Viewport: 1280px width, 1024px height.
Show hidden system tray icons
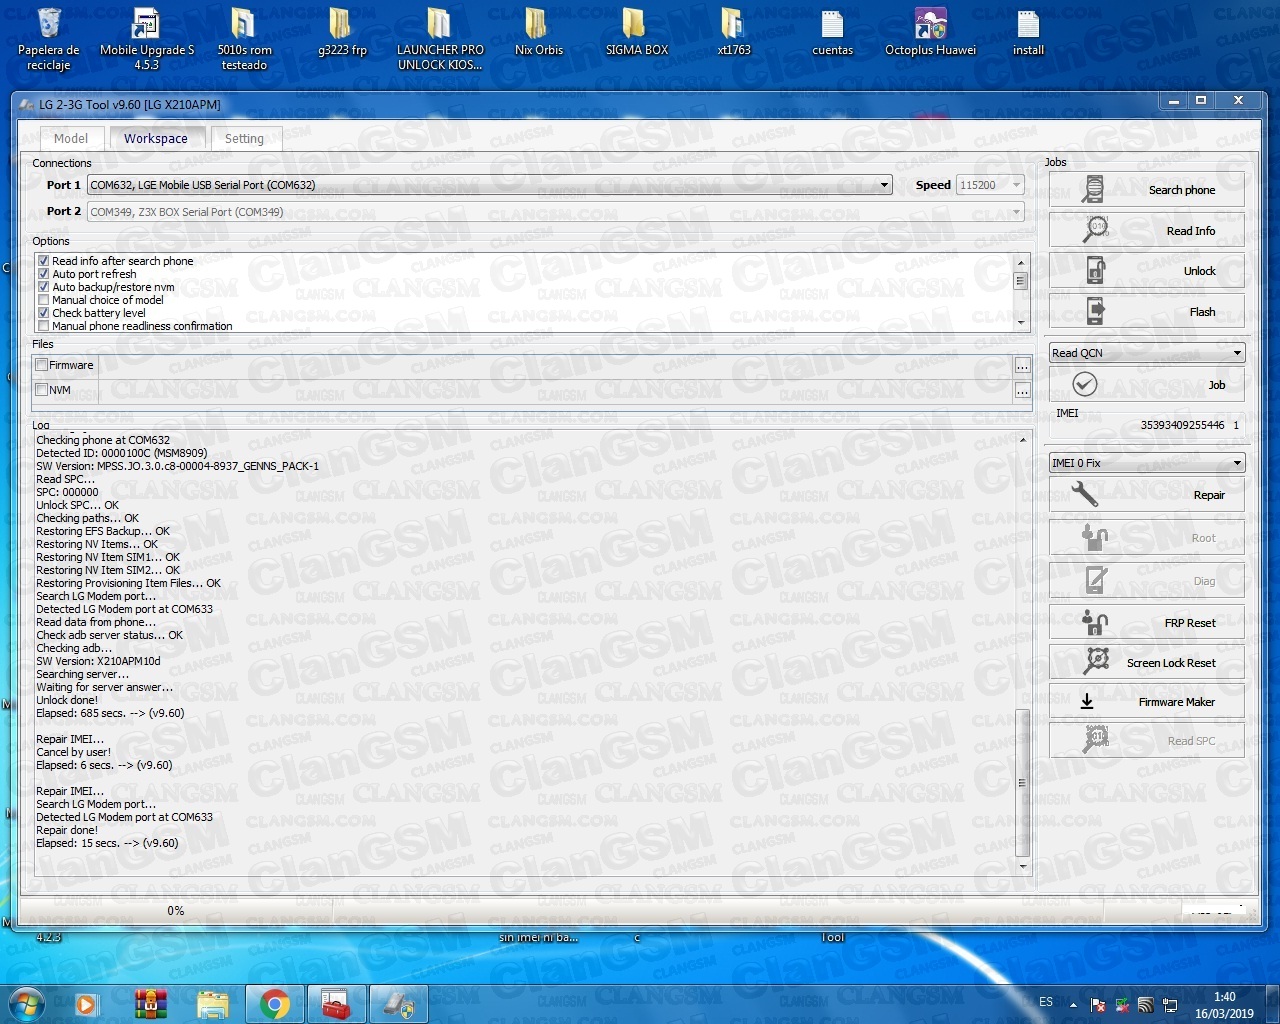pos(1073,1005)
